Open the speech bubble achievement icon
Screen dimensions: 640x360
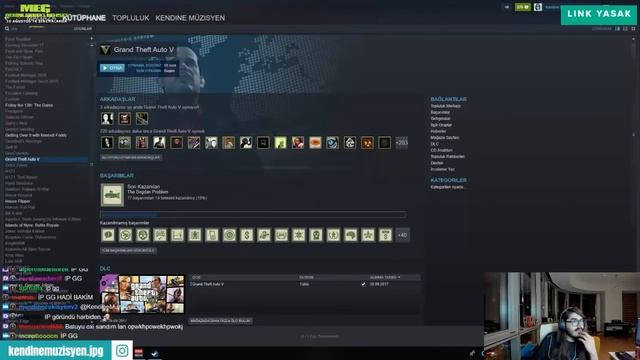pyautogui.click(x=108, y=235)
